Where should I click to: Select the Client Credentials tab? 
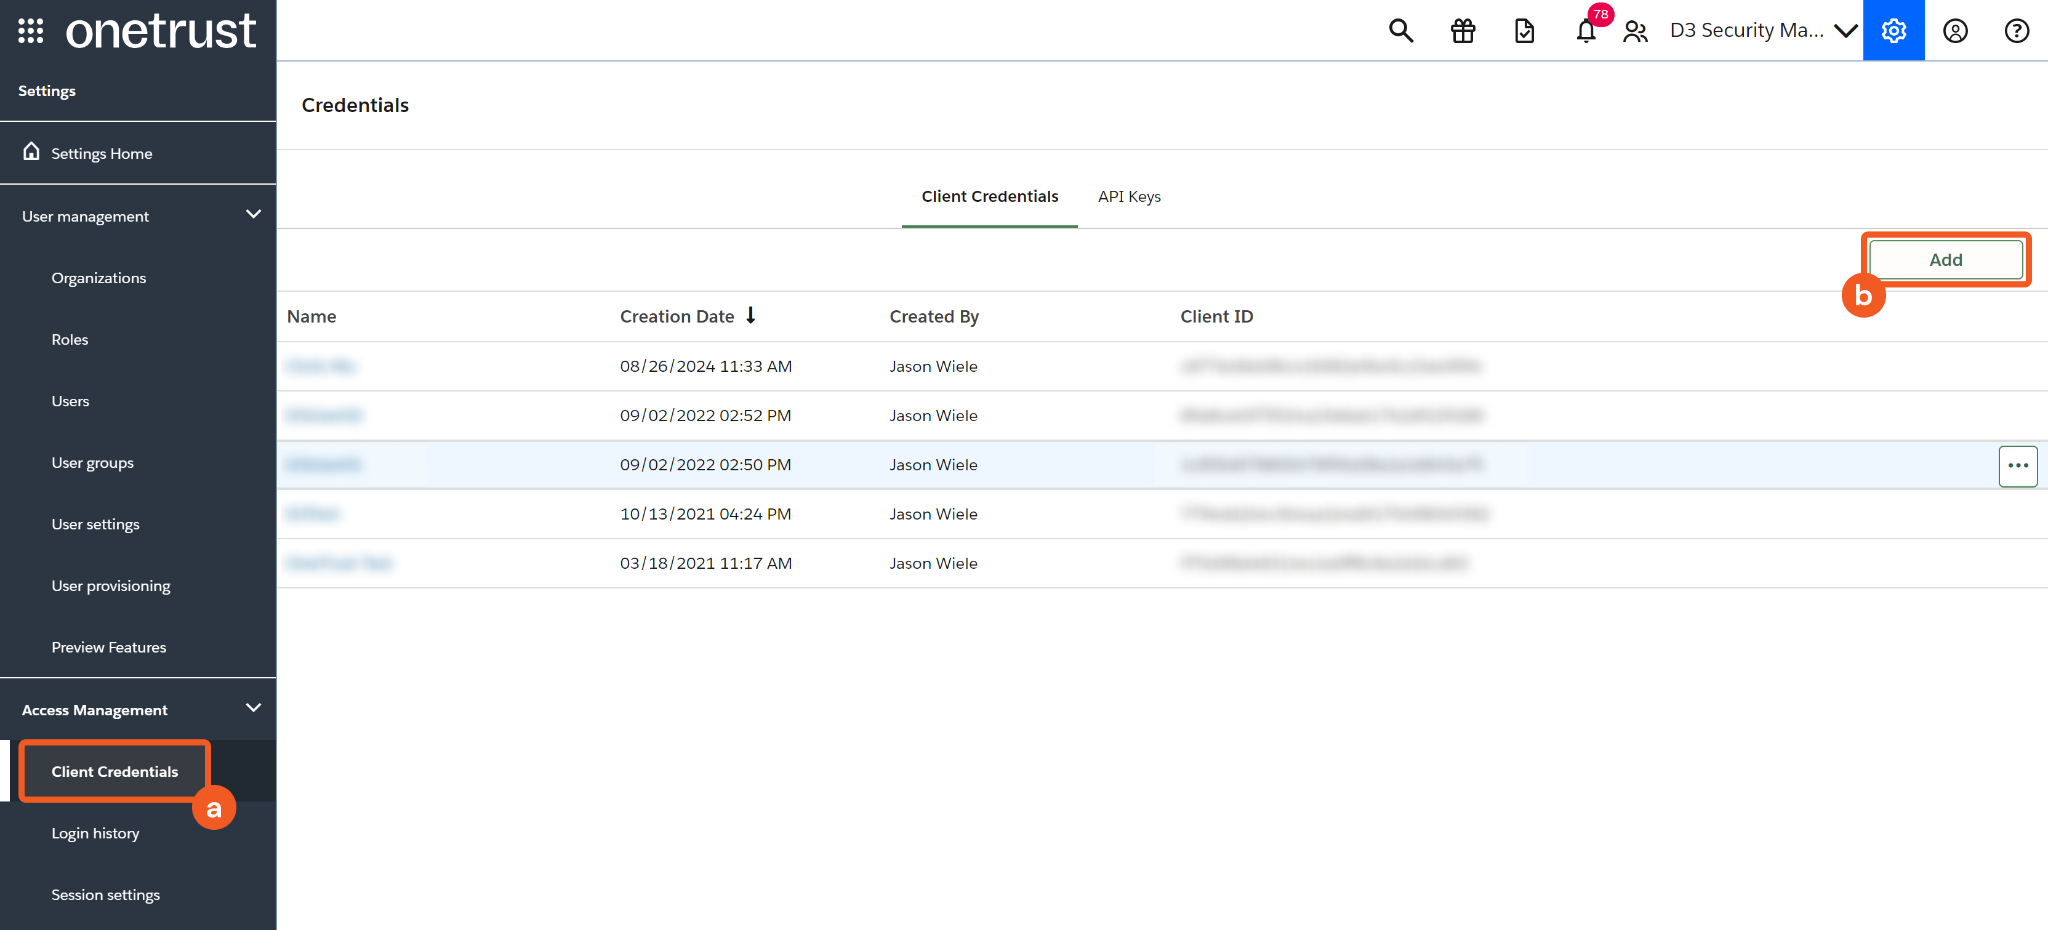click(989, 197)
